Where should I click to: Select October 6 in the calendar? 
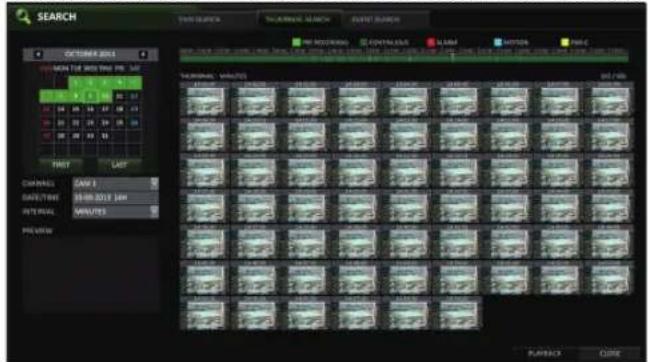(x=46, y=96)
